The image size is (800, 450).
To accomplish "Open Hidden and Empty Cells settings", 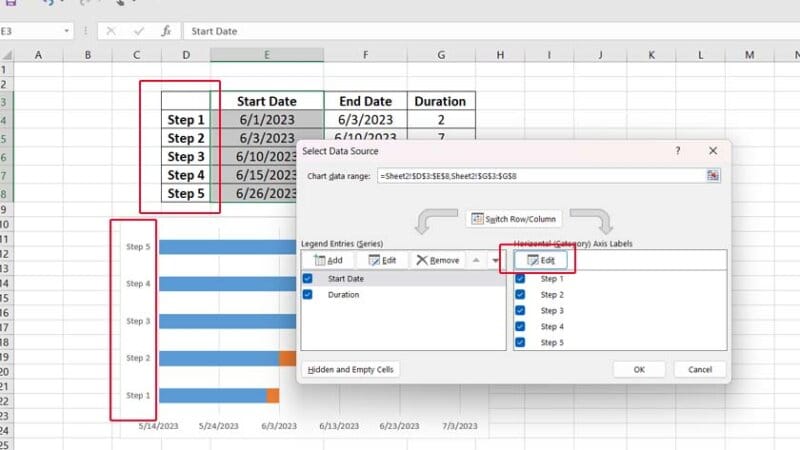I will click(351, 369).
